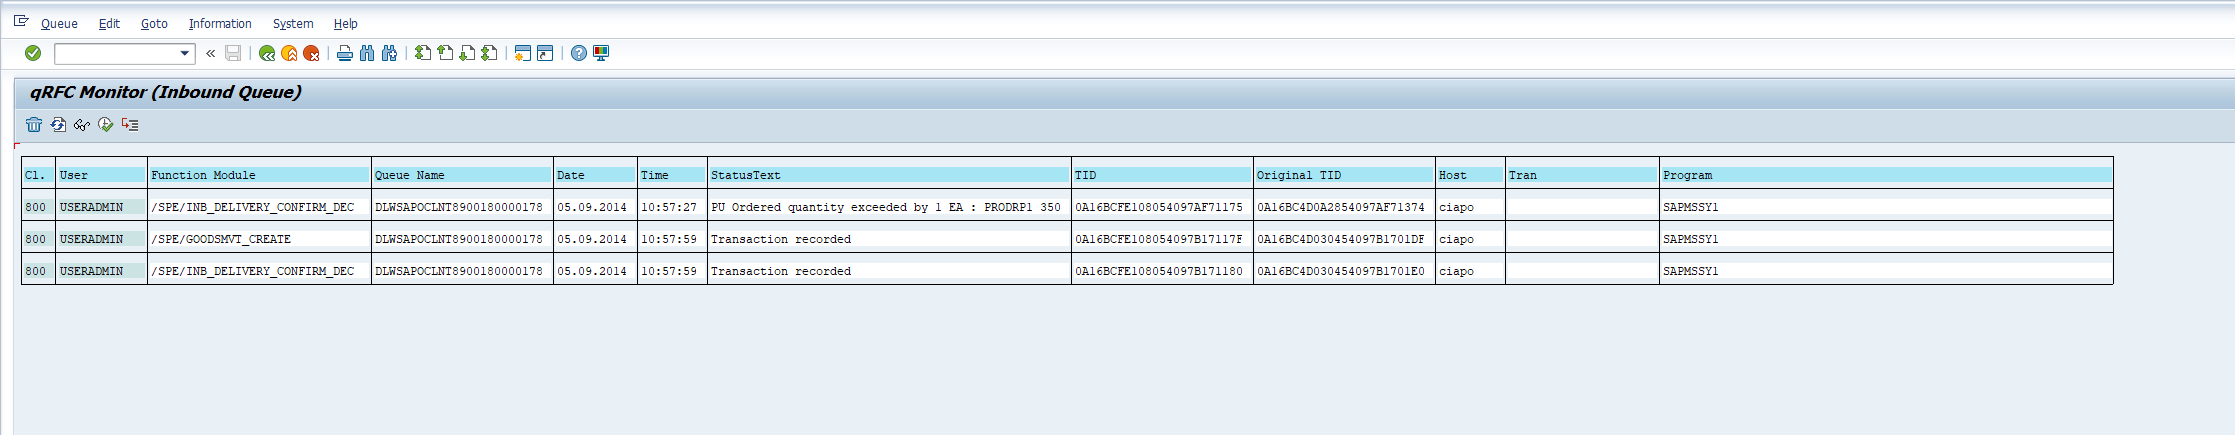Print the queue list with printer icon
The image size is (2235, 435).
(345, 53)
